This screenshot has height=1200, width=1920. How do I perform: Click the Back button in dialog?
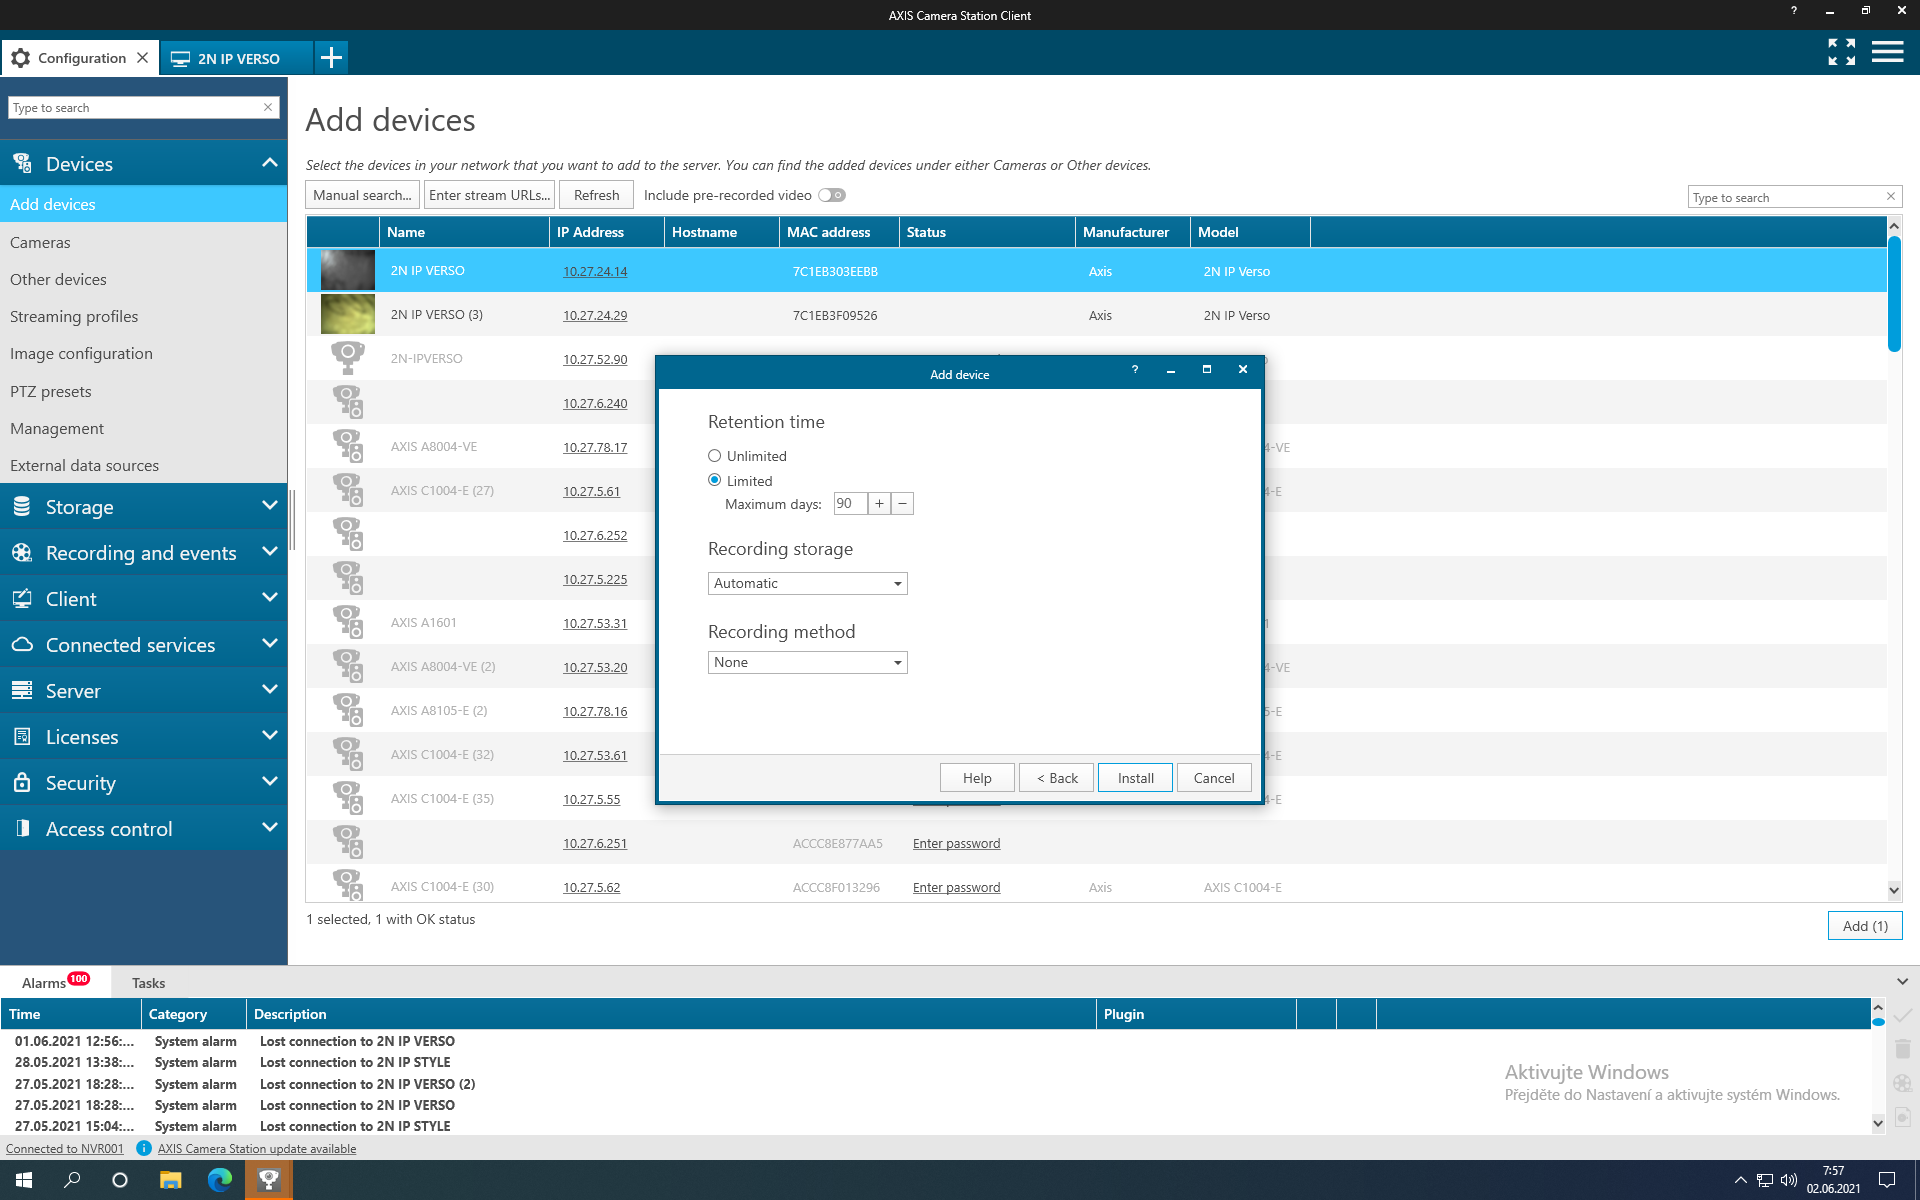click(1056, 778)
